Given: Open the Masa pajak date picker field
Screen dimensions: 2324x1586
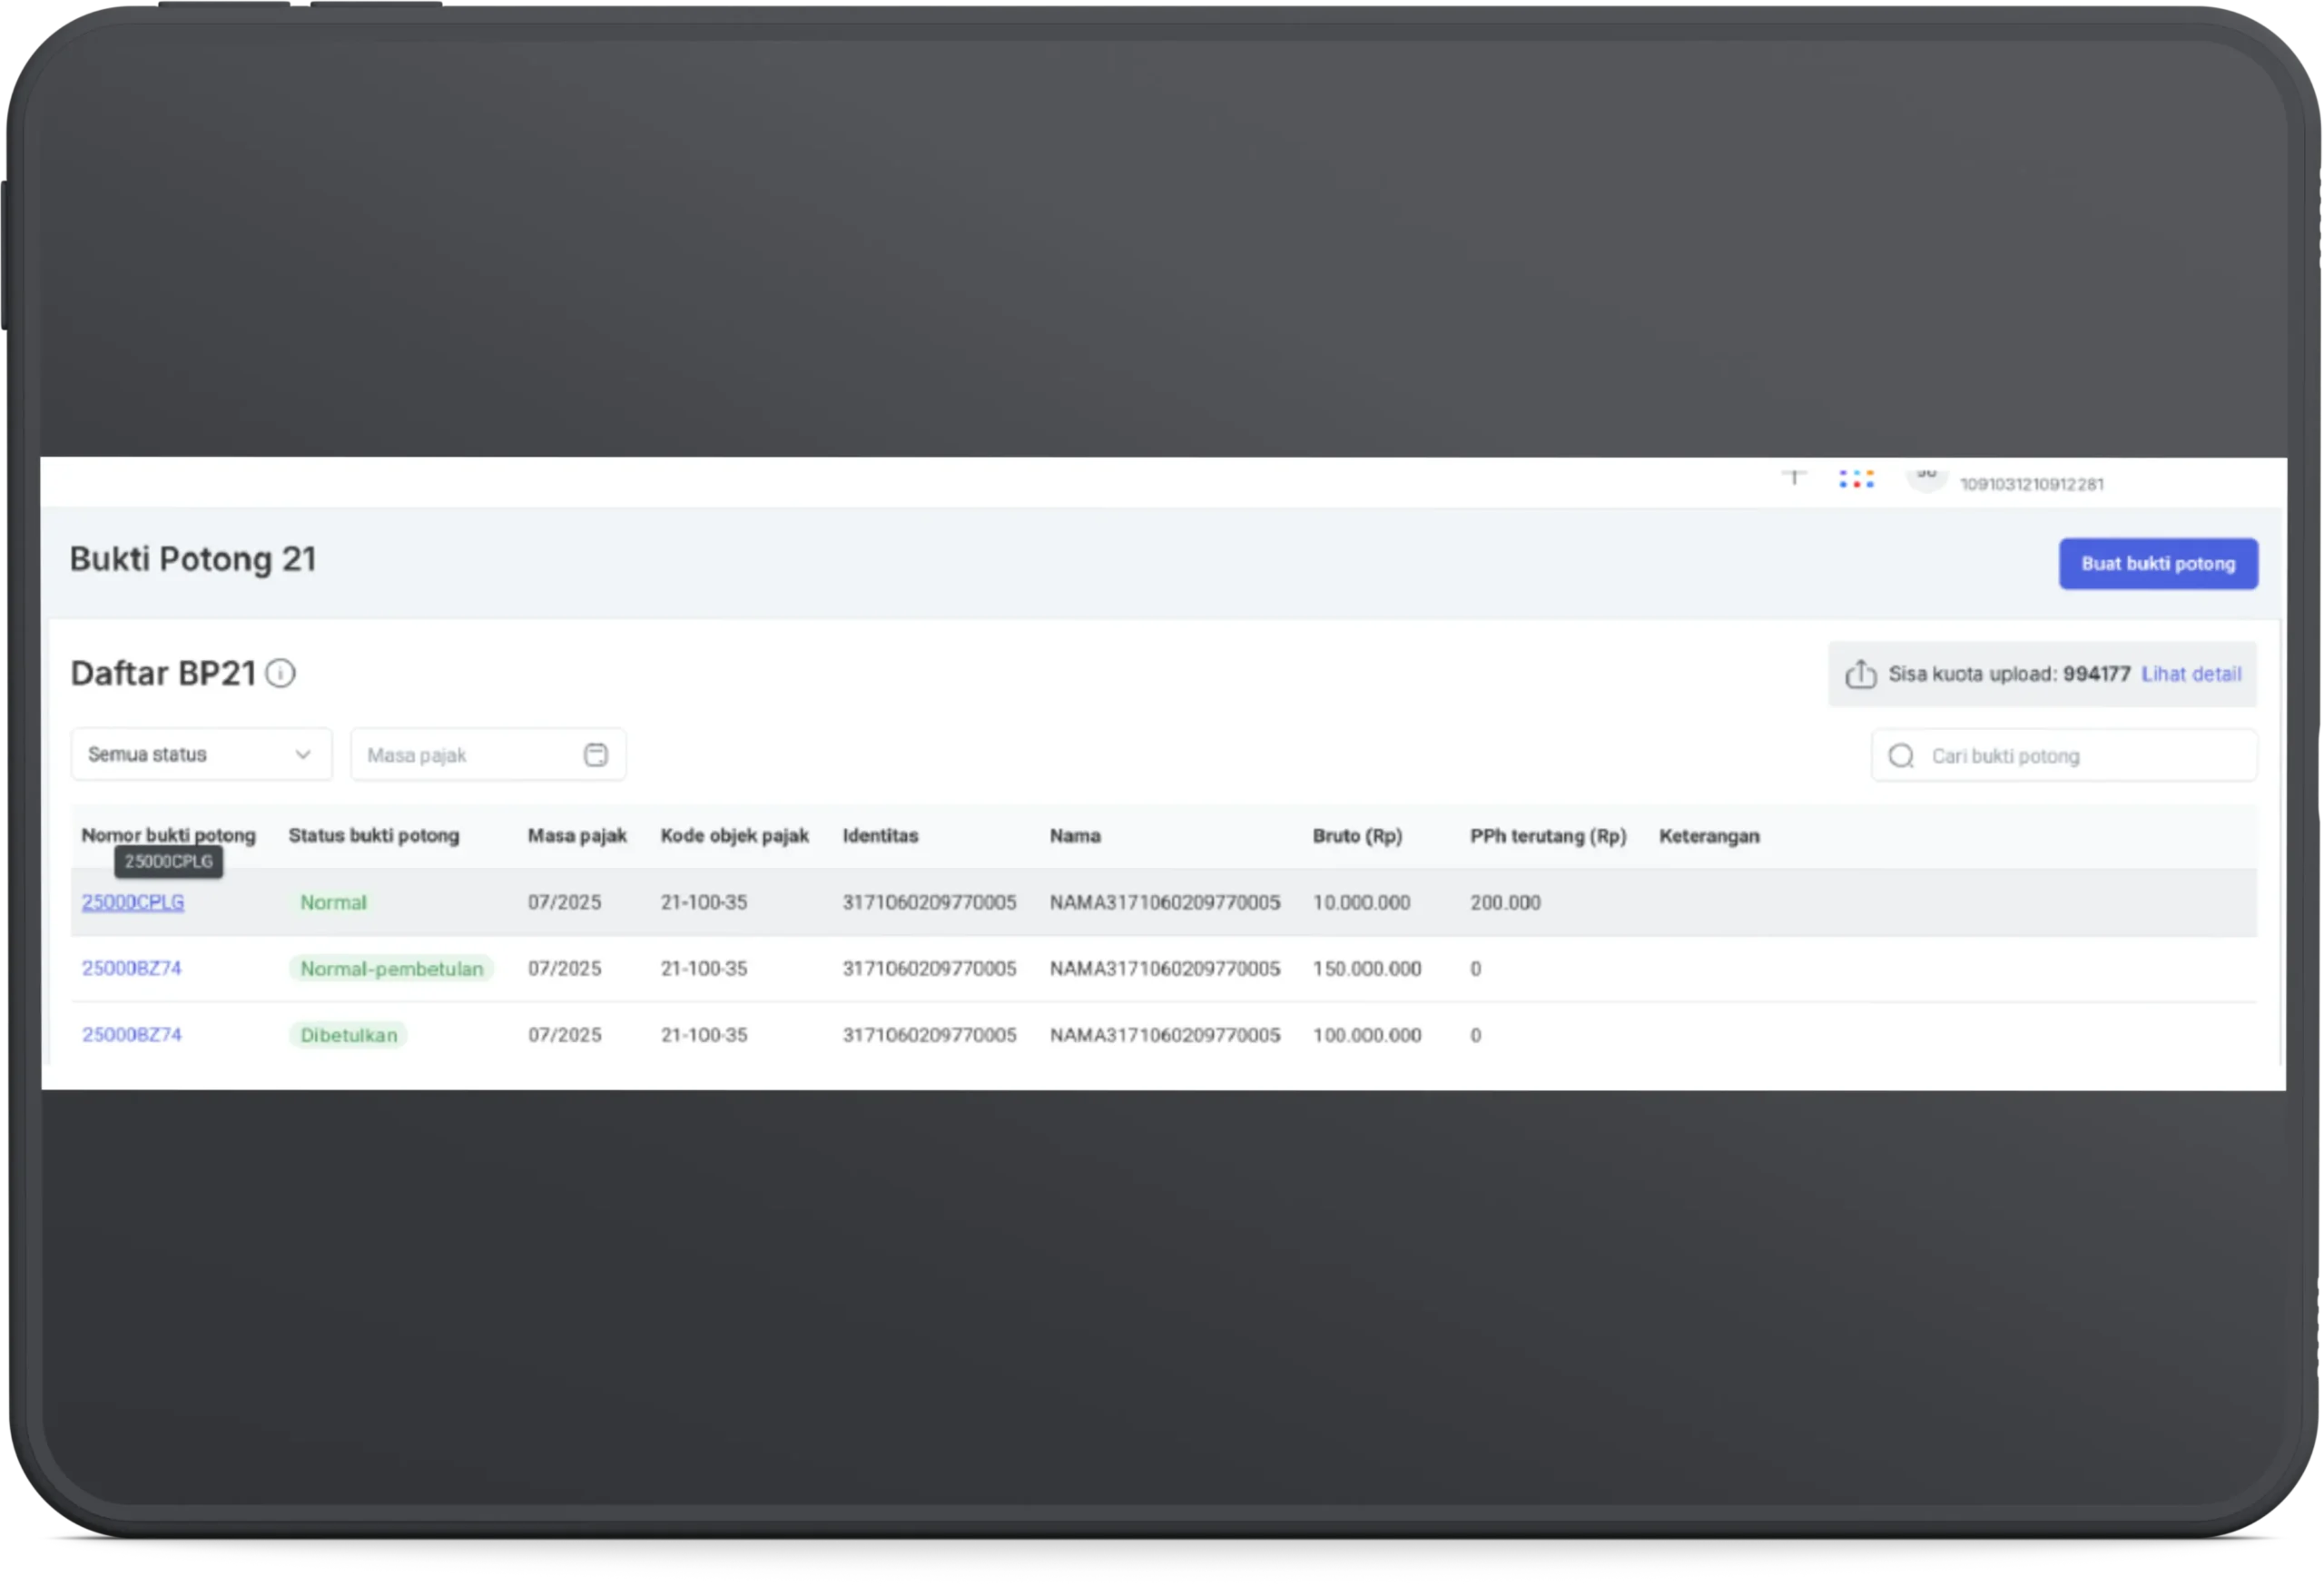Looking at the screenshot, I should point(470,755).
